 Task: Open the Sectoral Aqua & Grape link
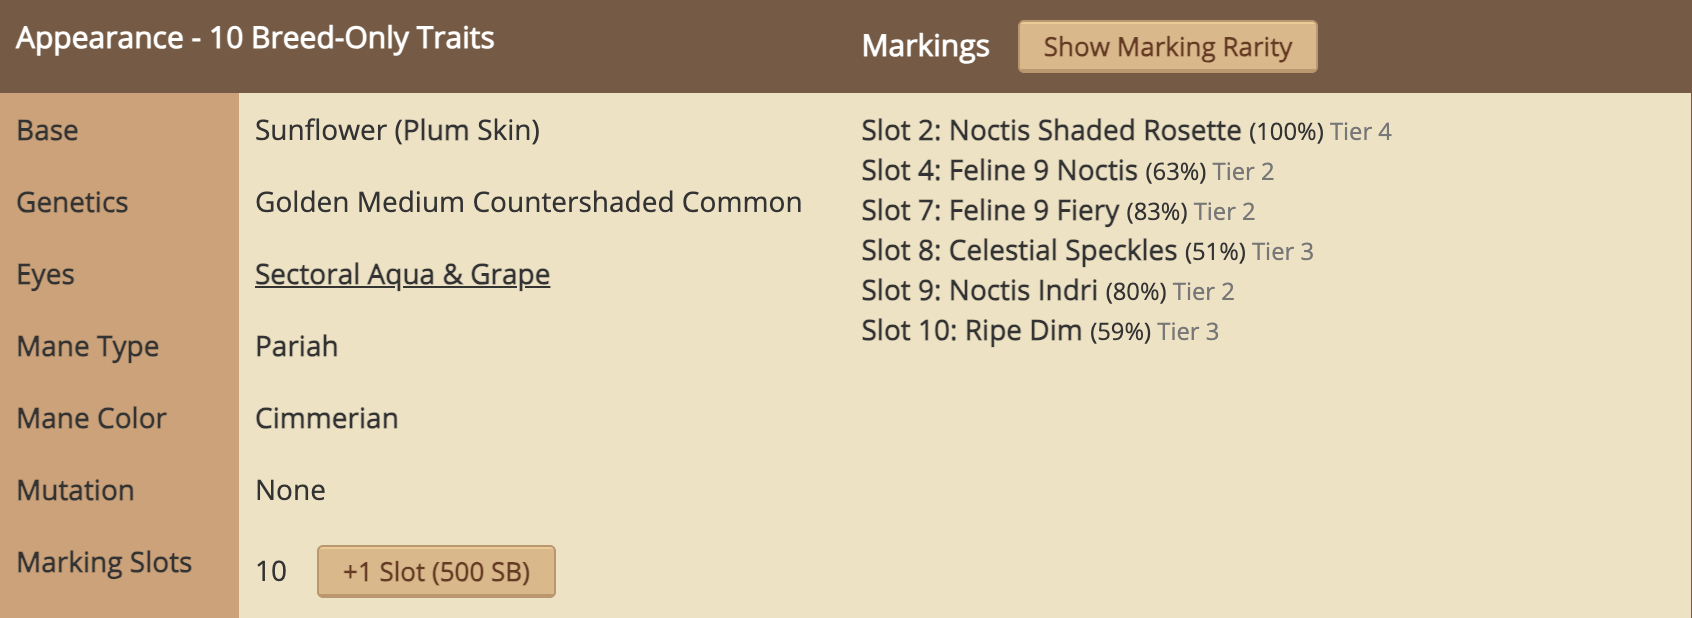[x=402, y=274]
